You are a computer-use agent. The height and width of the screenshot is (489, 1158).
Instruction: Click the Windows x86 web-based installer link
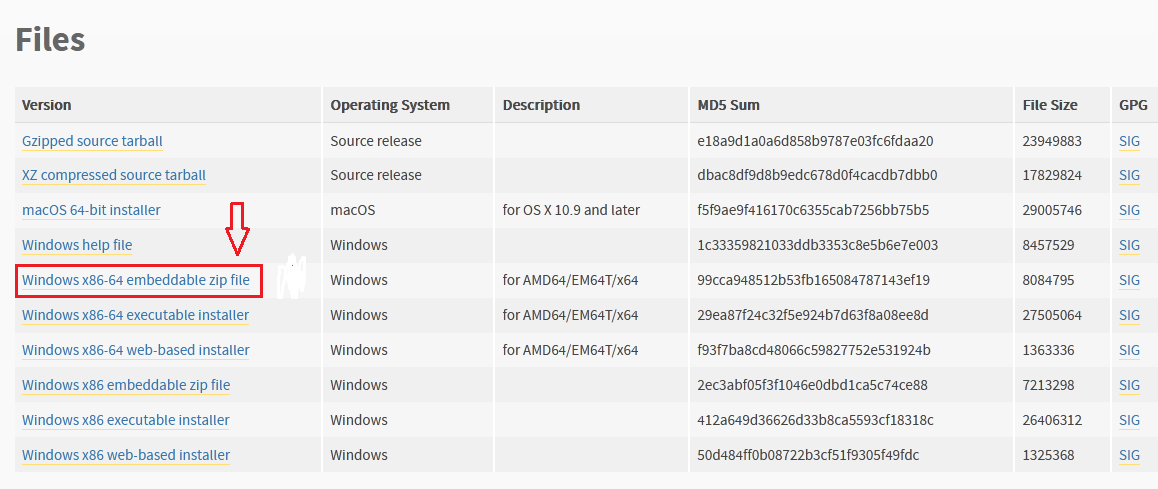pos(126,455)
